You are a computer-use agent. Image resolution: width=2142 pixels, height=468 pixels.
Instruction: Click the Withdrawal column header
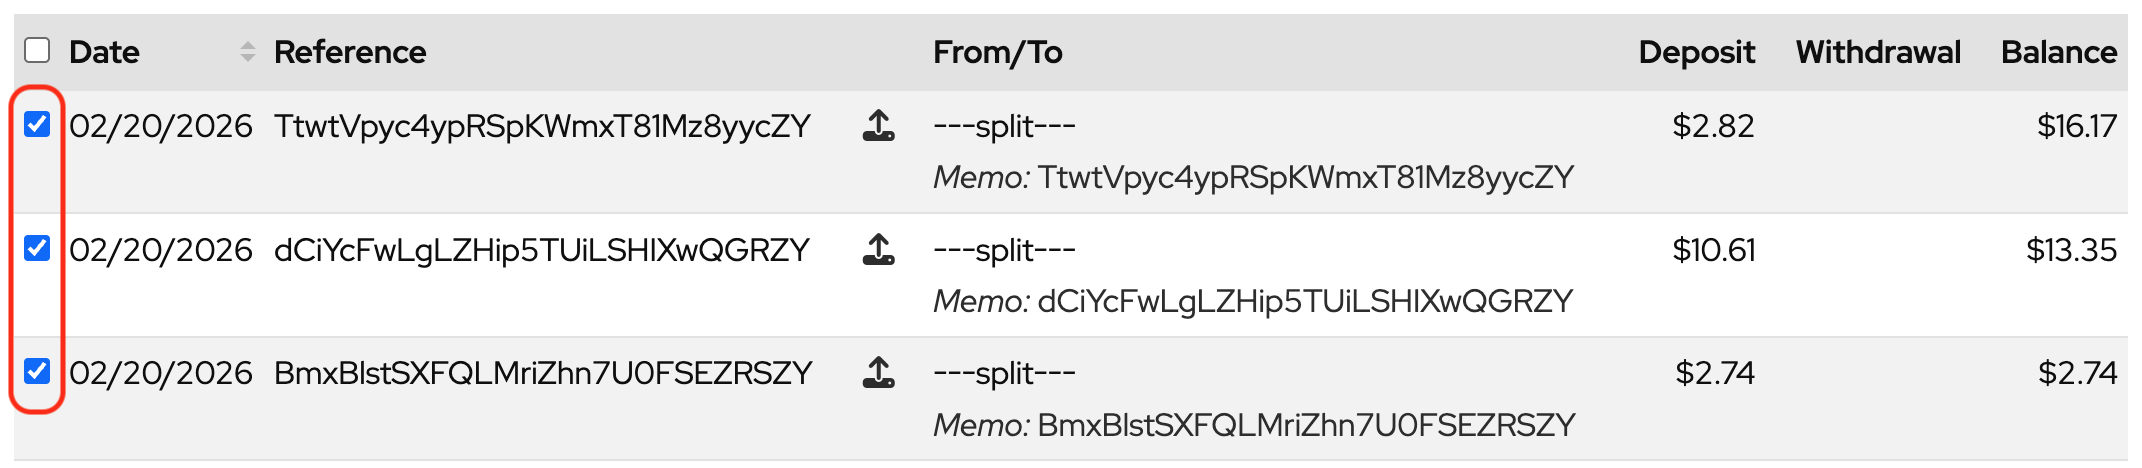(x=1877, y=52)
